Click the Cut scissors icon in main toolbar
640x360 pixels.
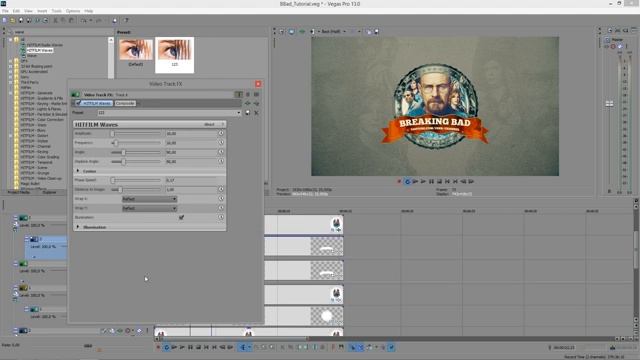point(56,20)
